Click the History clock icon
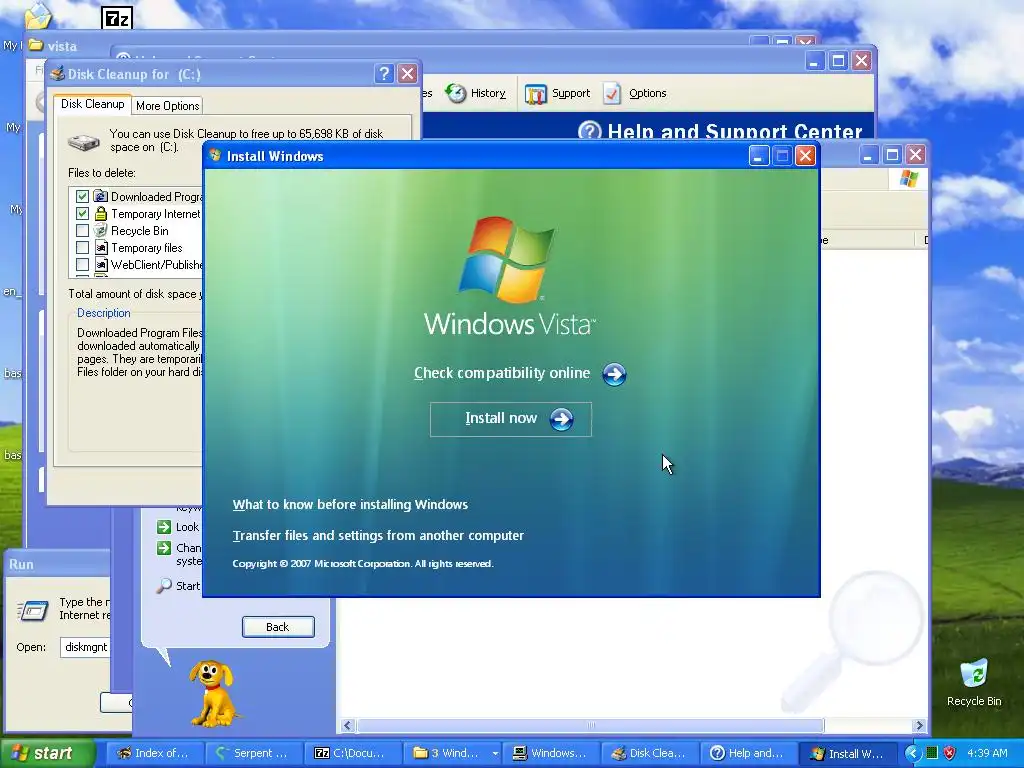 (456, 93)
